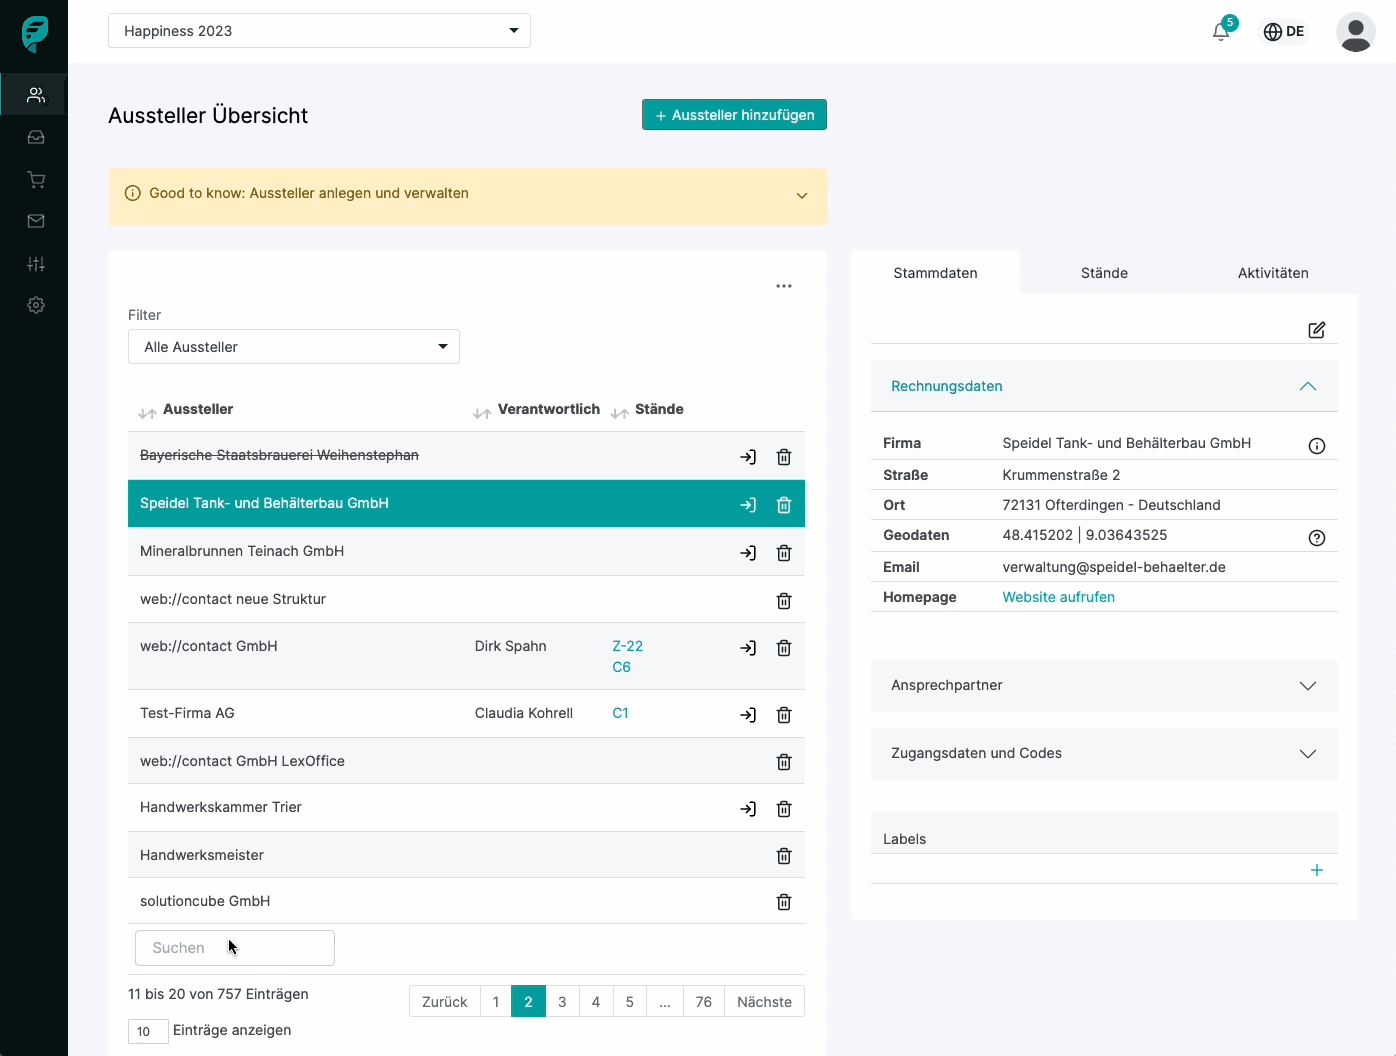
Task: Open the mail envelope sidebar icon
Action: (x=36, y=221)
